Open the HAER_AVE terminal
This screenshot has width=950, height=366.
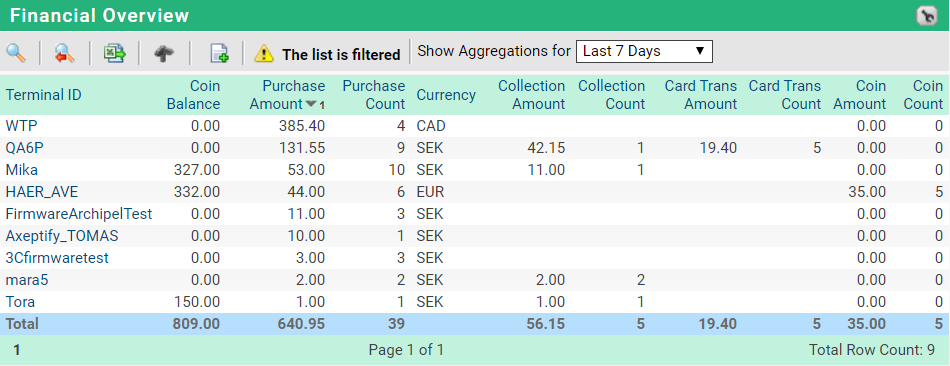[x=42, y=192]
